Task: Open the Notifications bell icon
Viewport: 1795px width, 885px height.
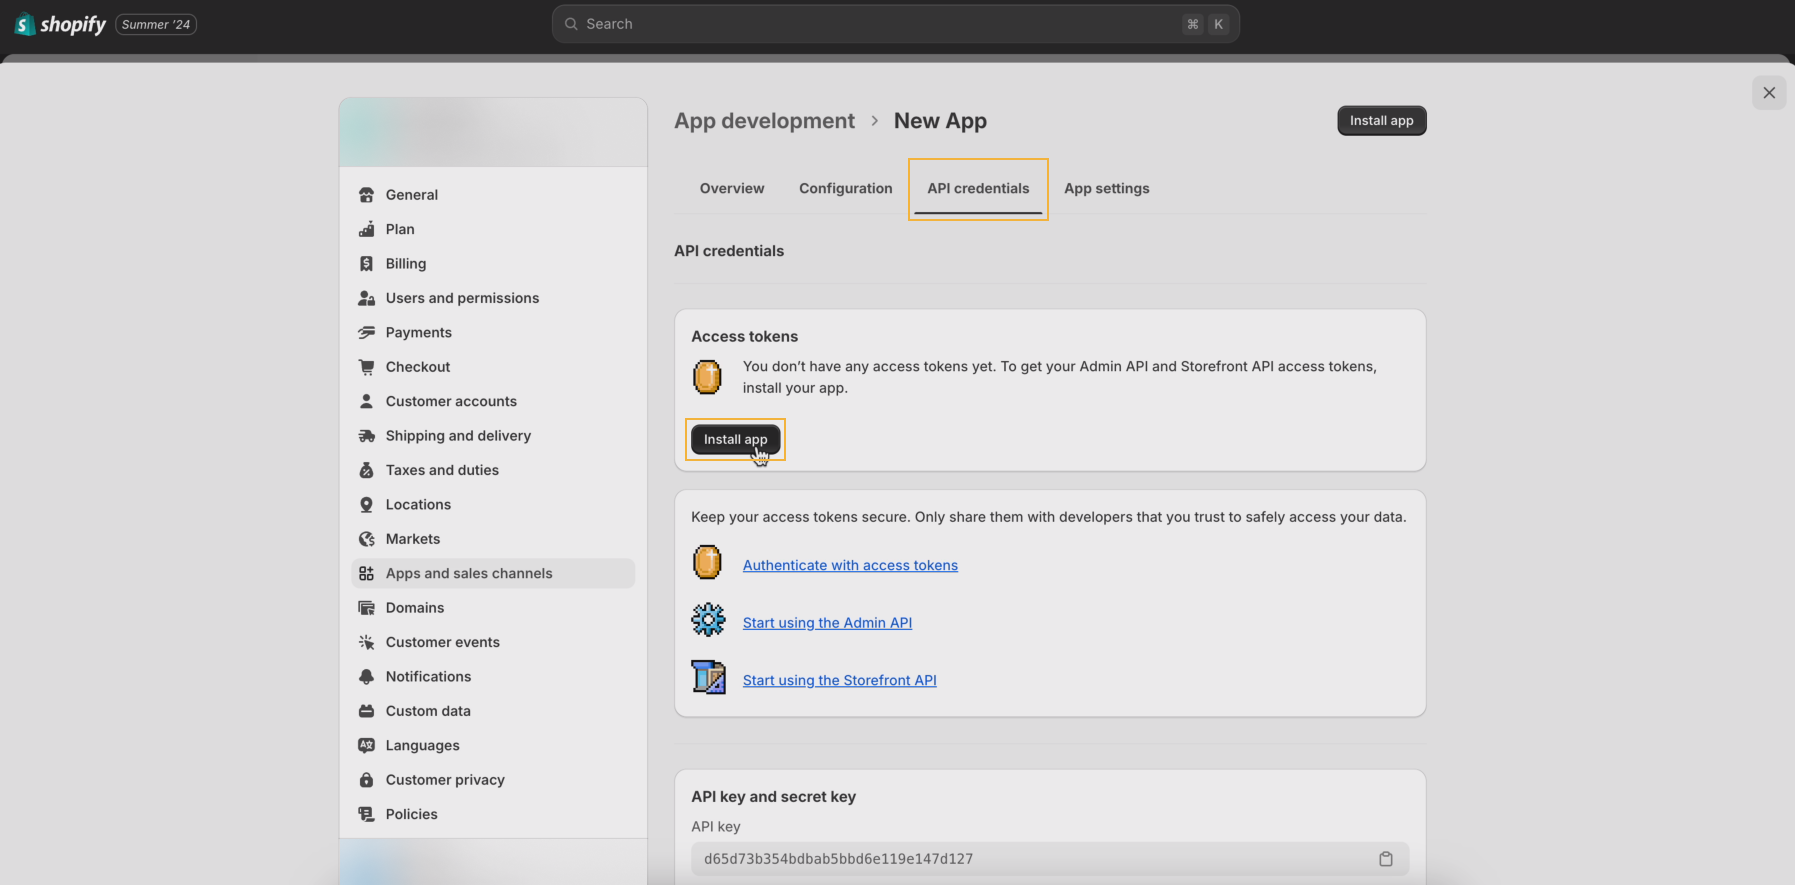Action: (x=366, y=677)
